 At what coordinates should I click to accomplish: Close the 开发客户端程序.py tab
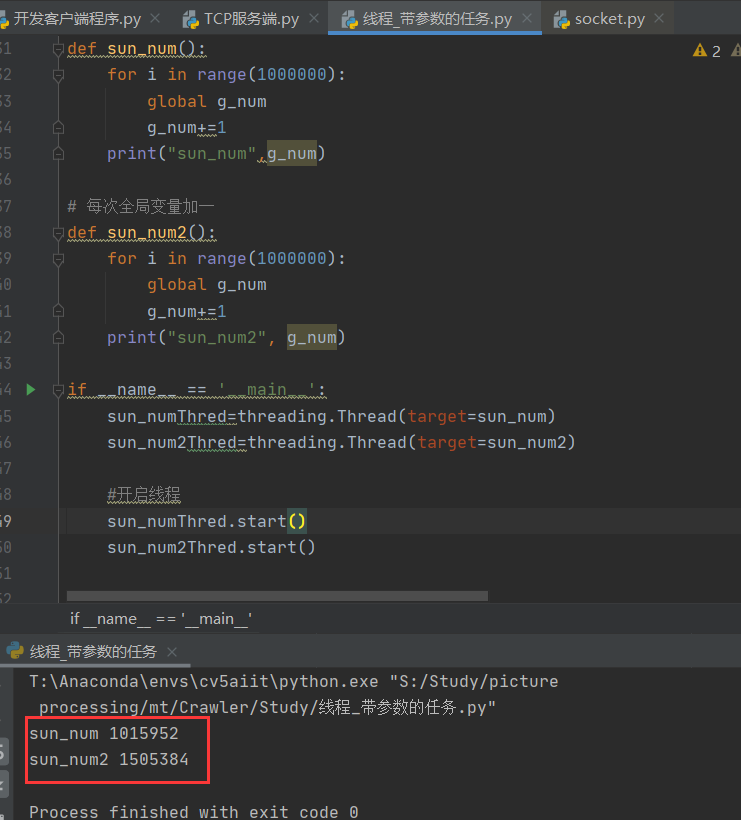[155, 19]
